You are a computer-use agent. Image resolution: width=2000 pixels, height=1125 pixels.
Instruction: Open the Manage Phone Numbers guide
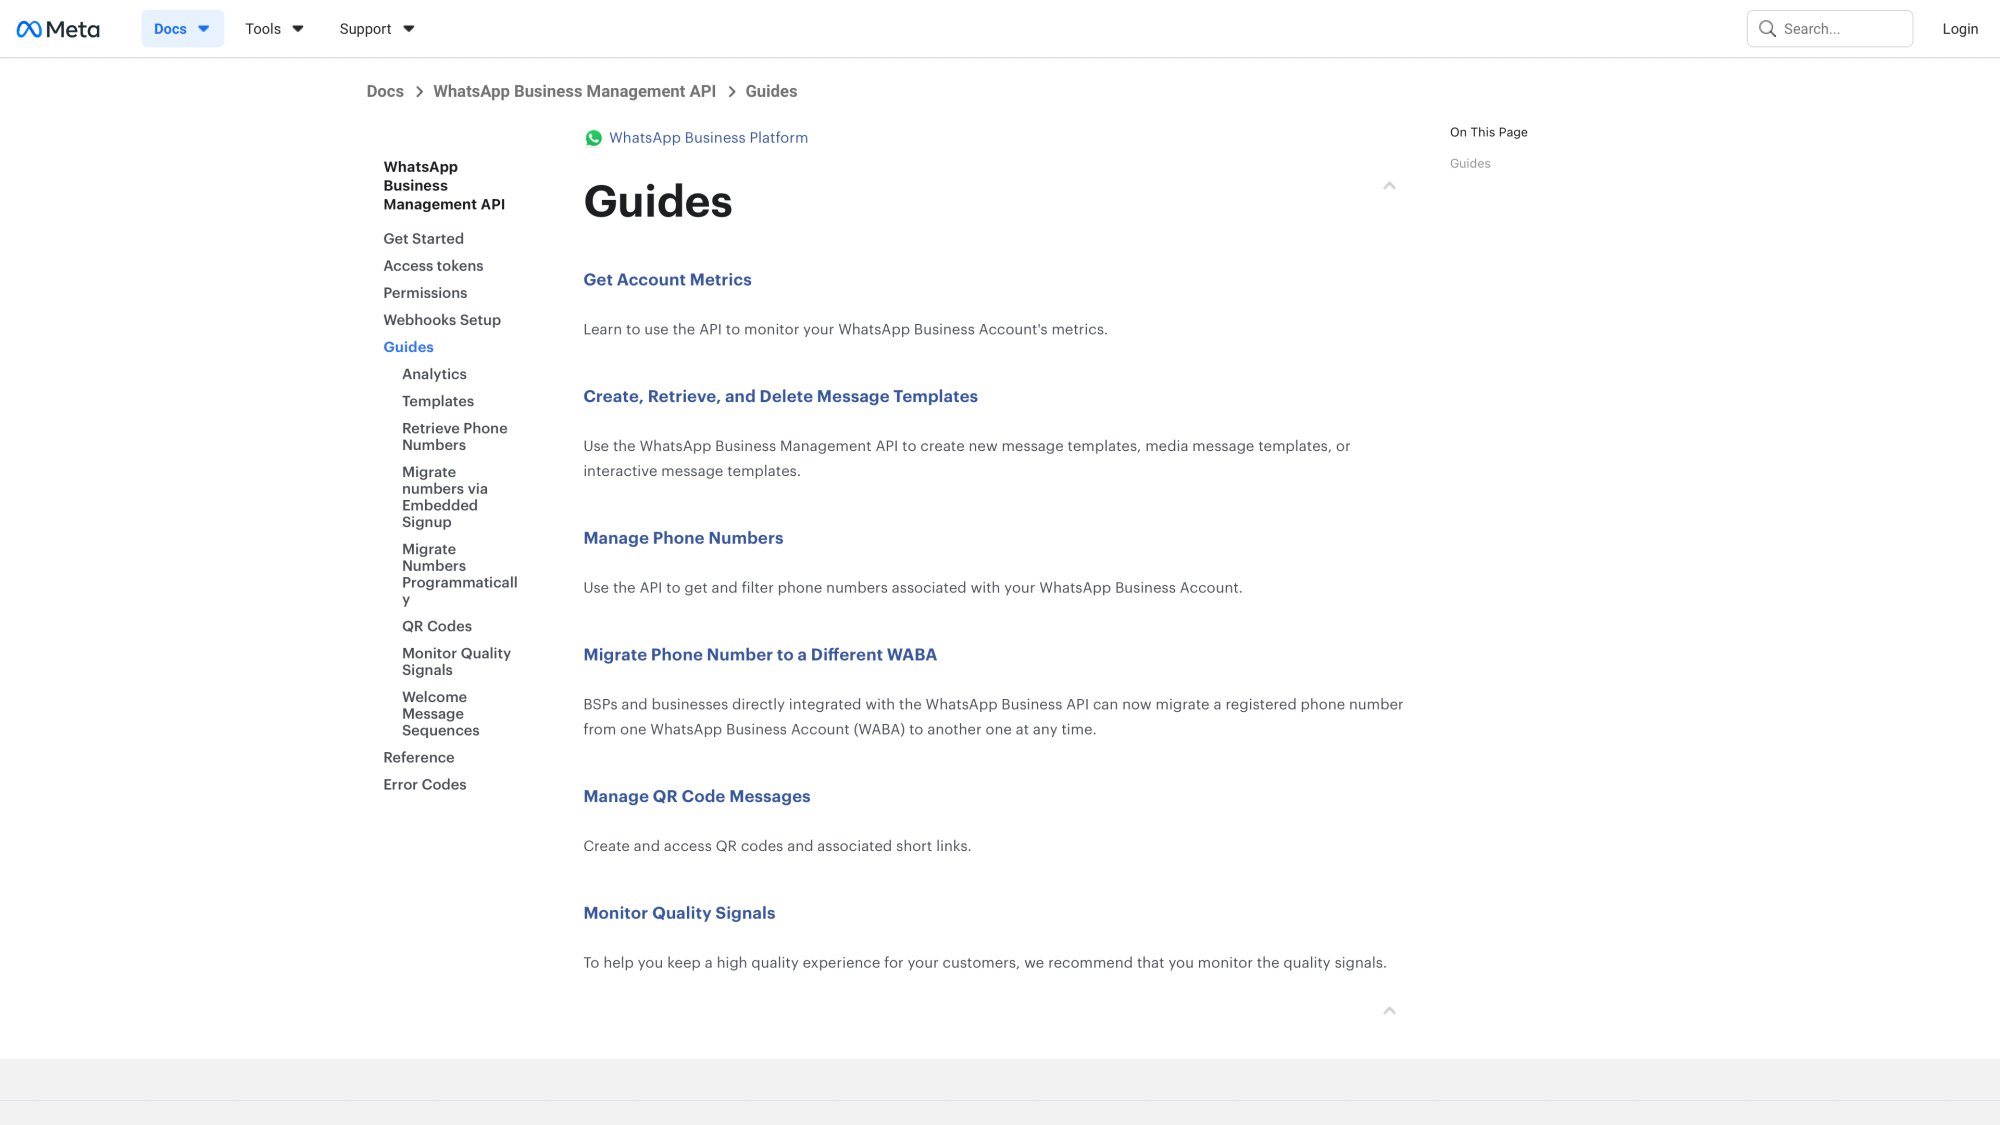point(683,538)
